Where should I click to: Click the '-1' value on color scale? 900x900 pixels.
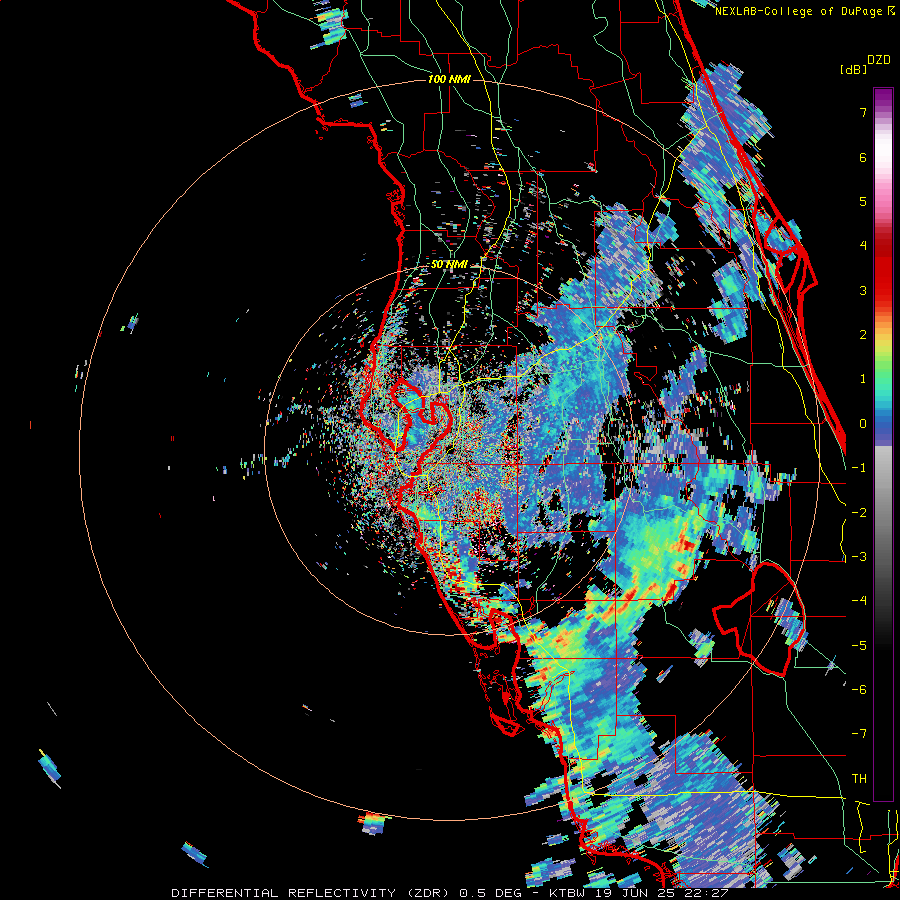(859, 468)
